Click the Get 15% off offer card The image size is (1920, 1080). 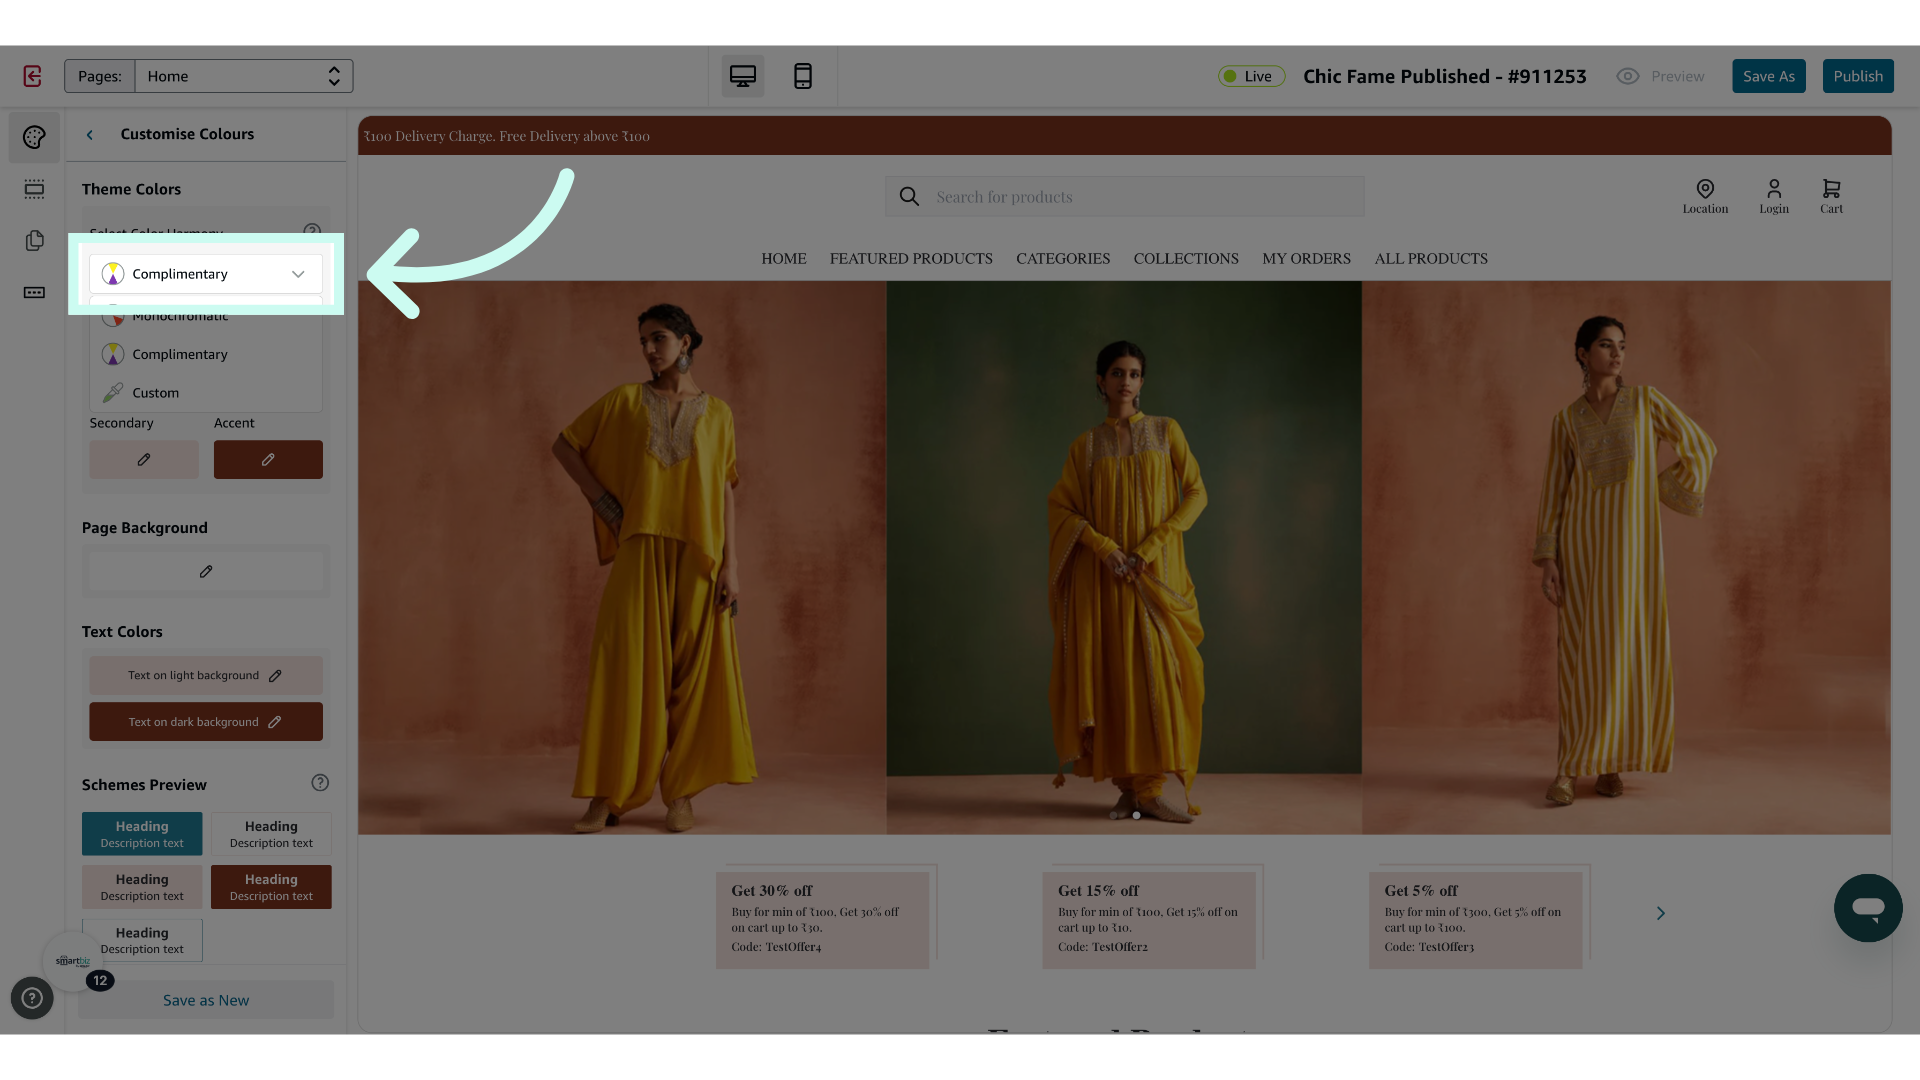click(1149, 920)
